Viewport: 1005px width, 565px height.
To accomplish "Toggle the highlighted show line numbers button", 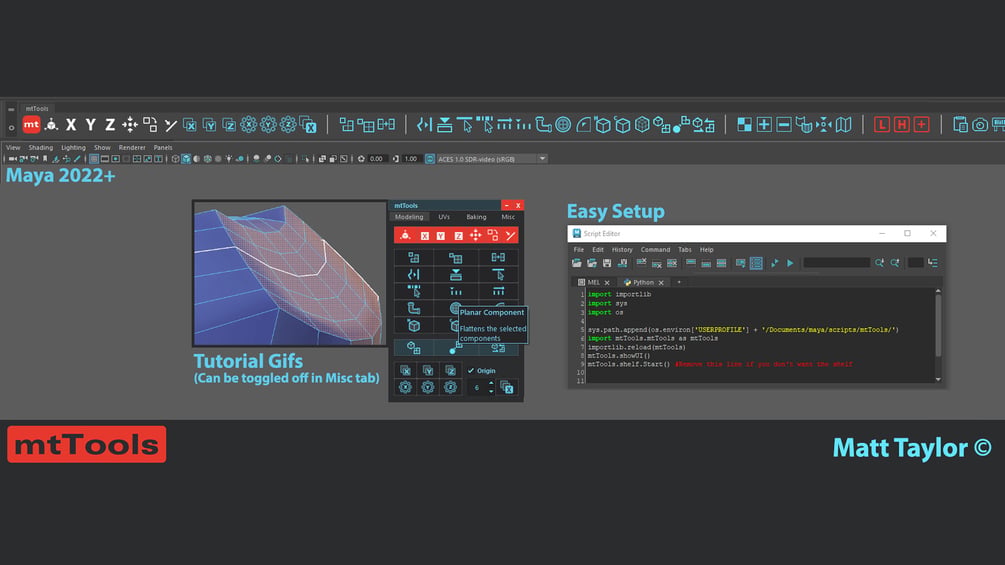I will (756, 263).
